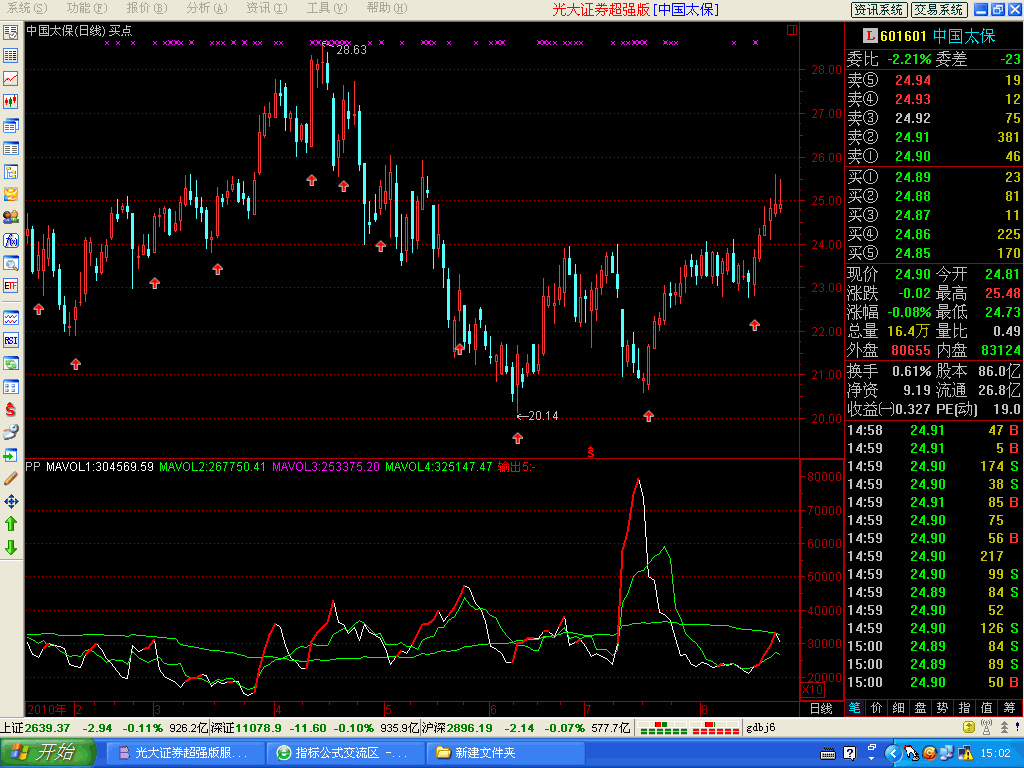The width and height of the screenshot is (1024, 768).
Task: Click the ETF icon in left toolbar
Action: 11,286
